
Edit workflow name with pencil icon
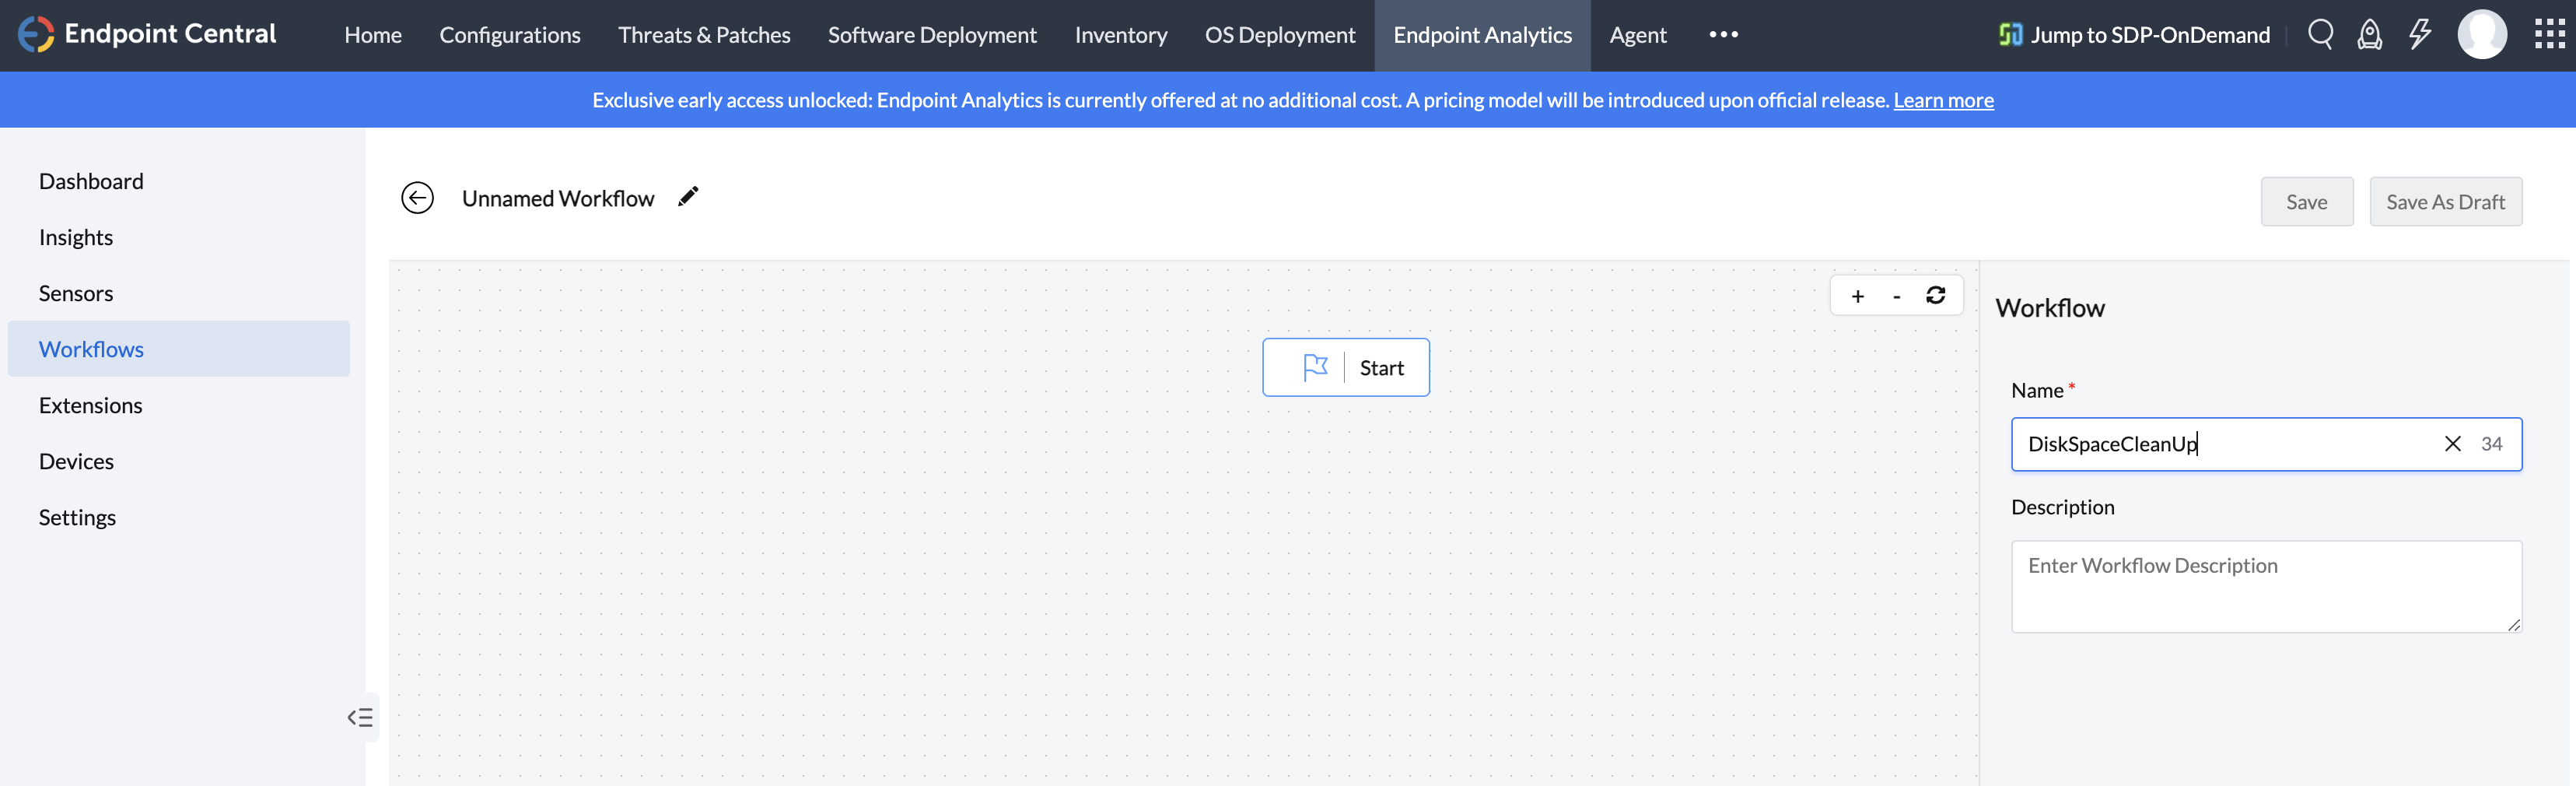click(x=688, y=197)
